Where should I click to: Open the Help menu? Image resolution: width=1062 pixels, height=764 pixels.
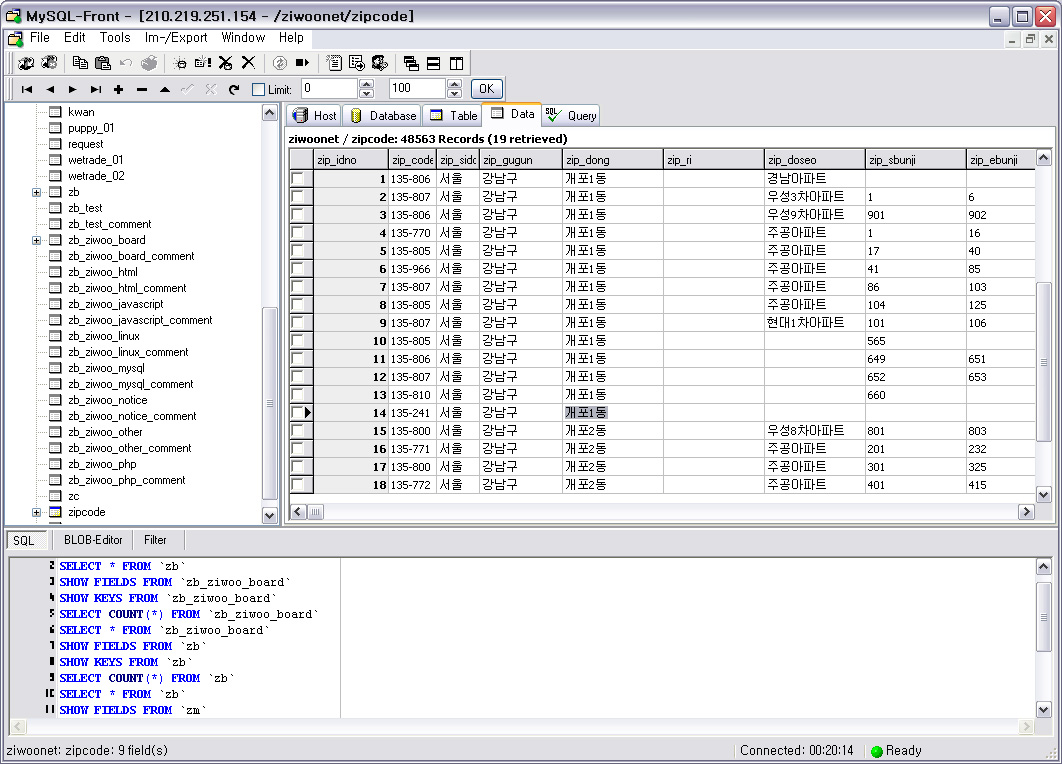pyautogui.click(x=291, y=38)
